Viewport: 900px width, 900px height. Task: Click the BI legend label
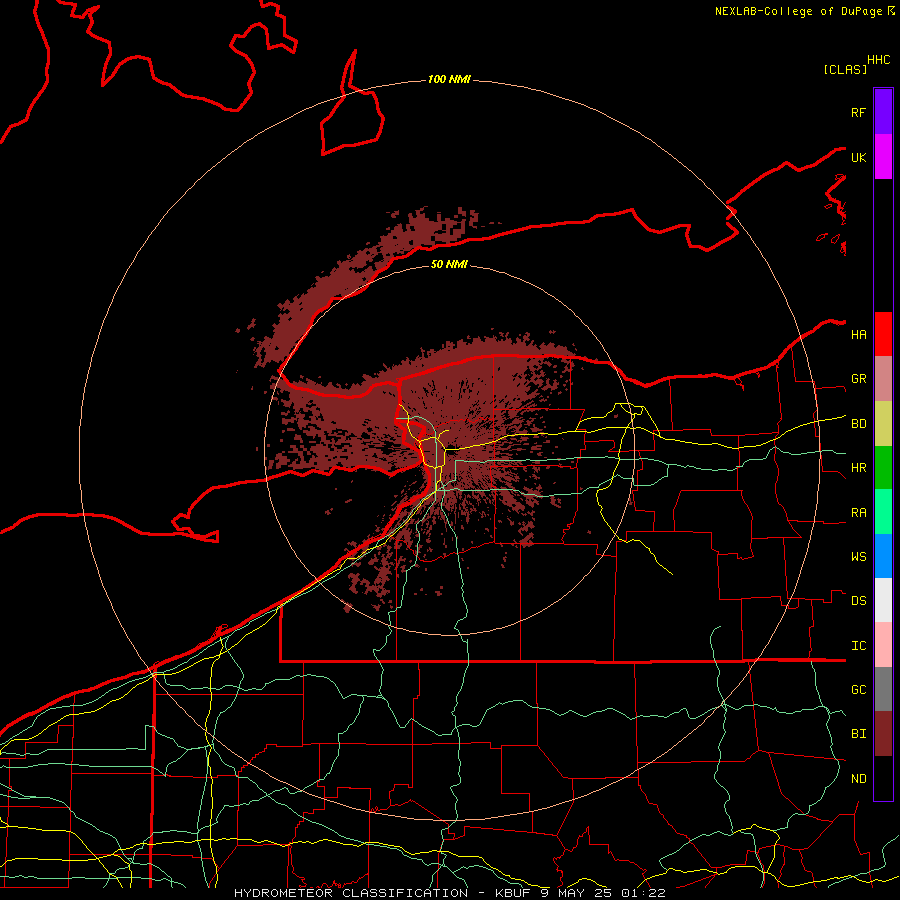coord(859,734)
